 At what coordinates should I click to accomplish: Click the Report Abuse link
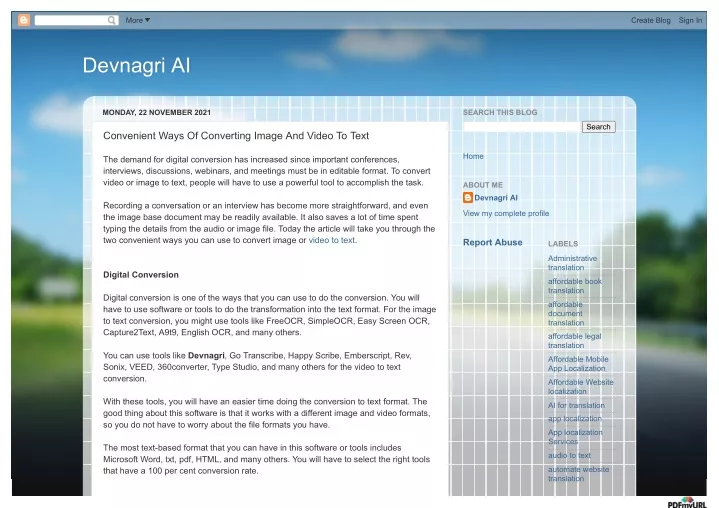[492, 242]
